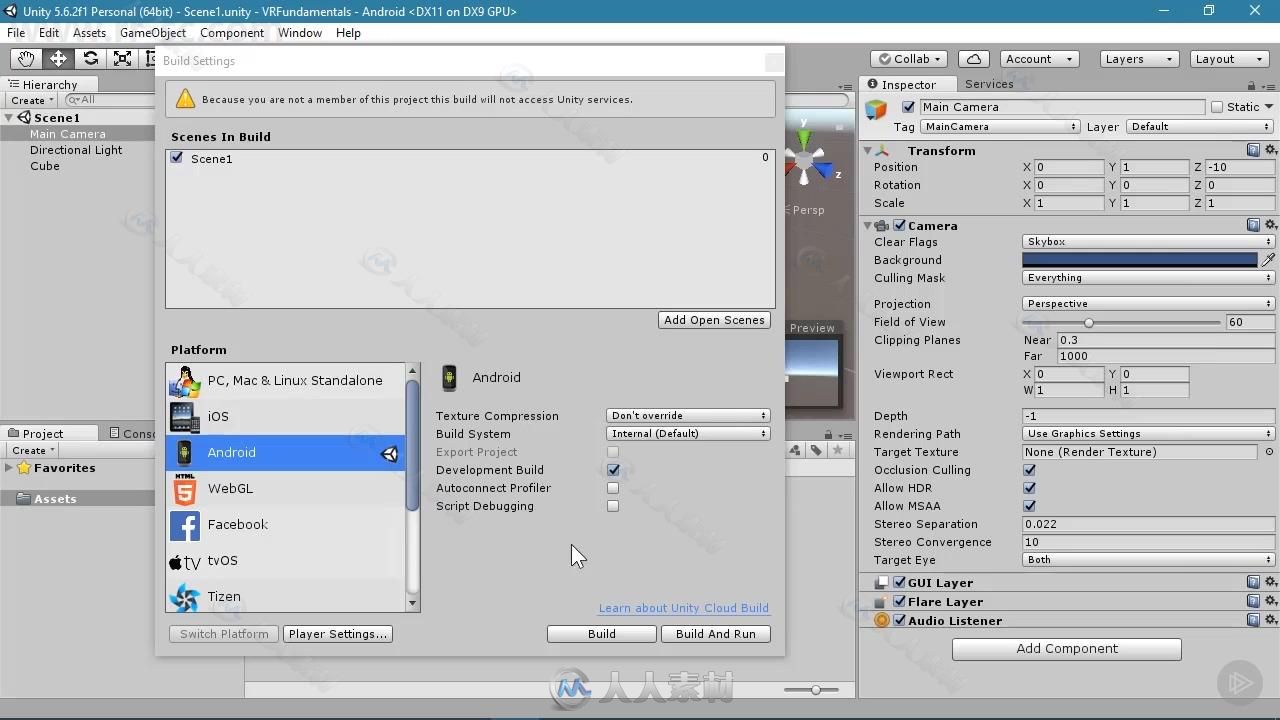
Task: Open Rendering Path dropdown
Action: pos(1148,434)
